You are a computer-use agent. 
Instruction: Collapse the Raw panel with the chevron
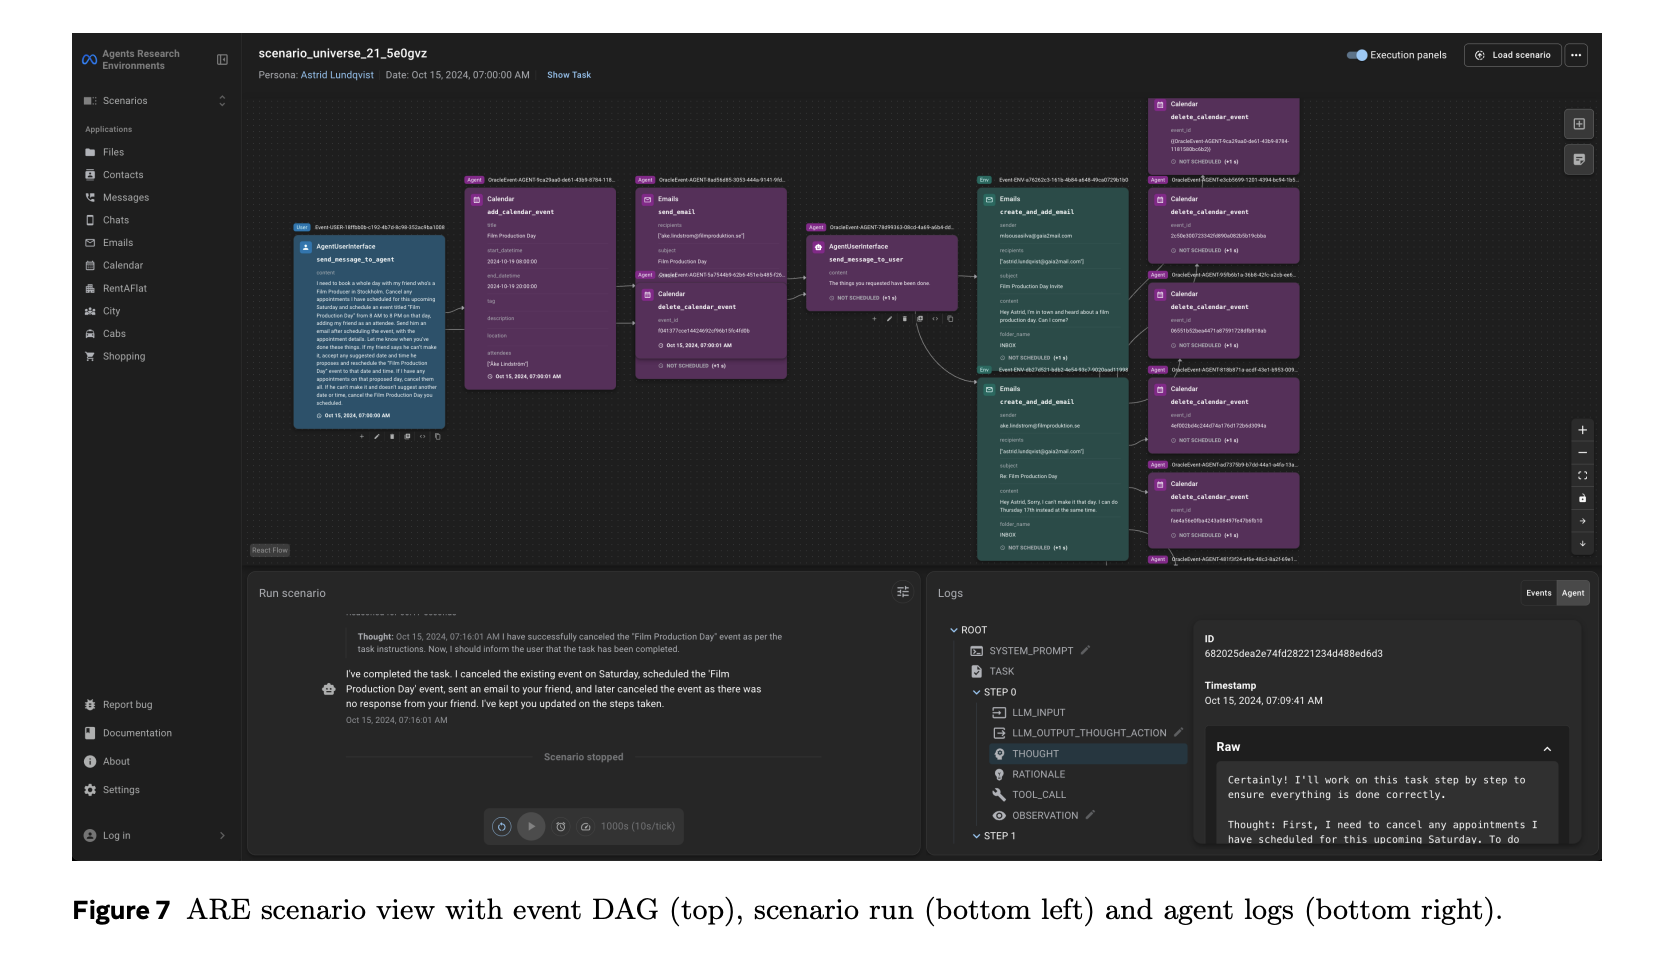[x=1547, y=747]
